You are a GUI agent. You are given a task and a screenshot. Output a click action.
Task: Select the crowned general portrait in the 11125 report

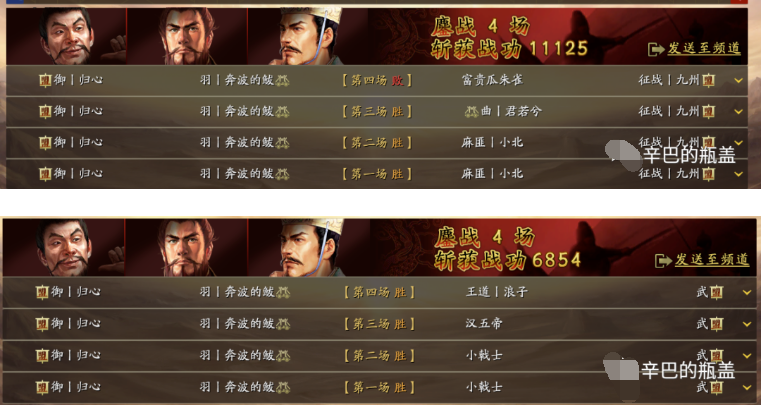point(308,36)
